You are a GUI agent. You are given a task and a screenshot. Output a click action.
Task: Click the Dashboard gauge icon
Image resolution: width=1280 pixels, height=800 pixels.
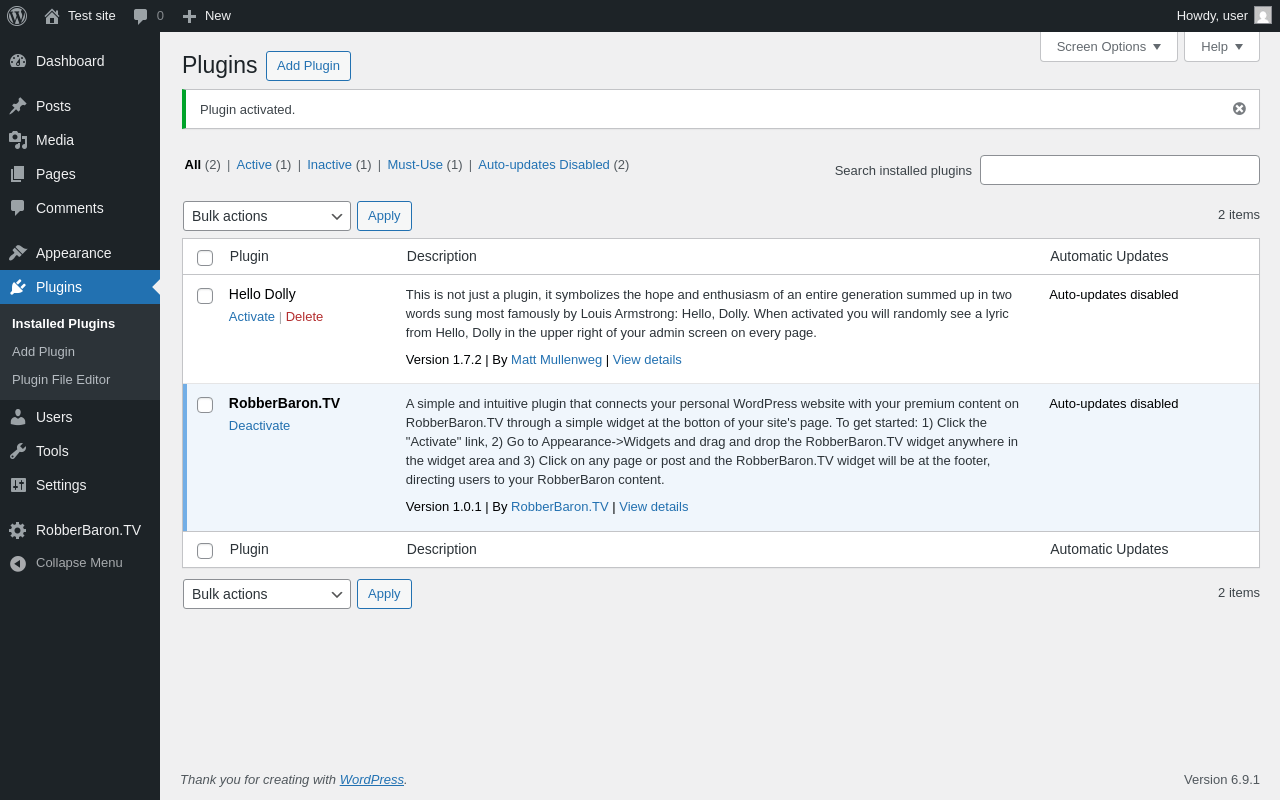tap(18, 61)
